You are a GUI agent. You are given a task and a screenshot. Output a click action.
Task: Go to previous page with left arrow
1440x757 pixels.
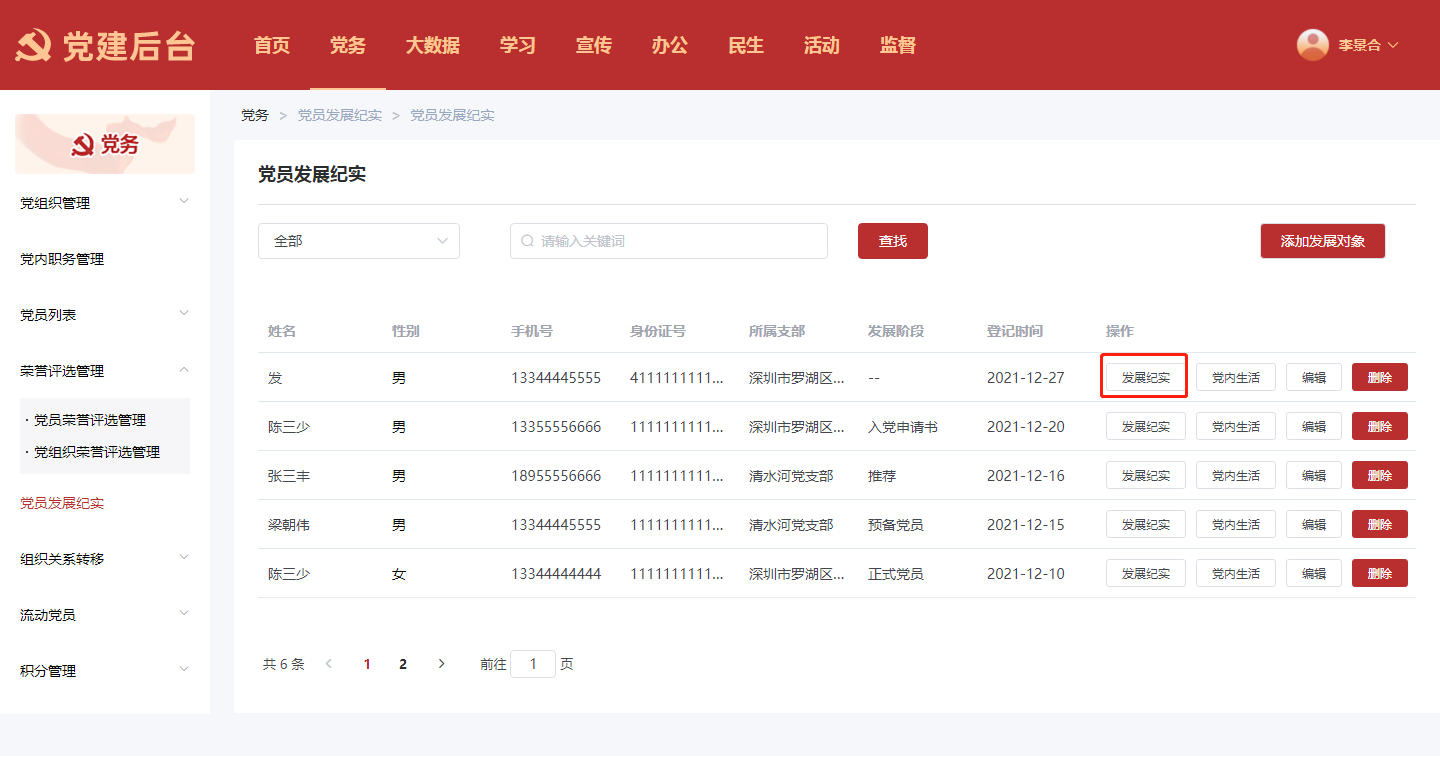(x=329, y=664)
